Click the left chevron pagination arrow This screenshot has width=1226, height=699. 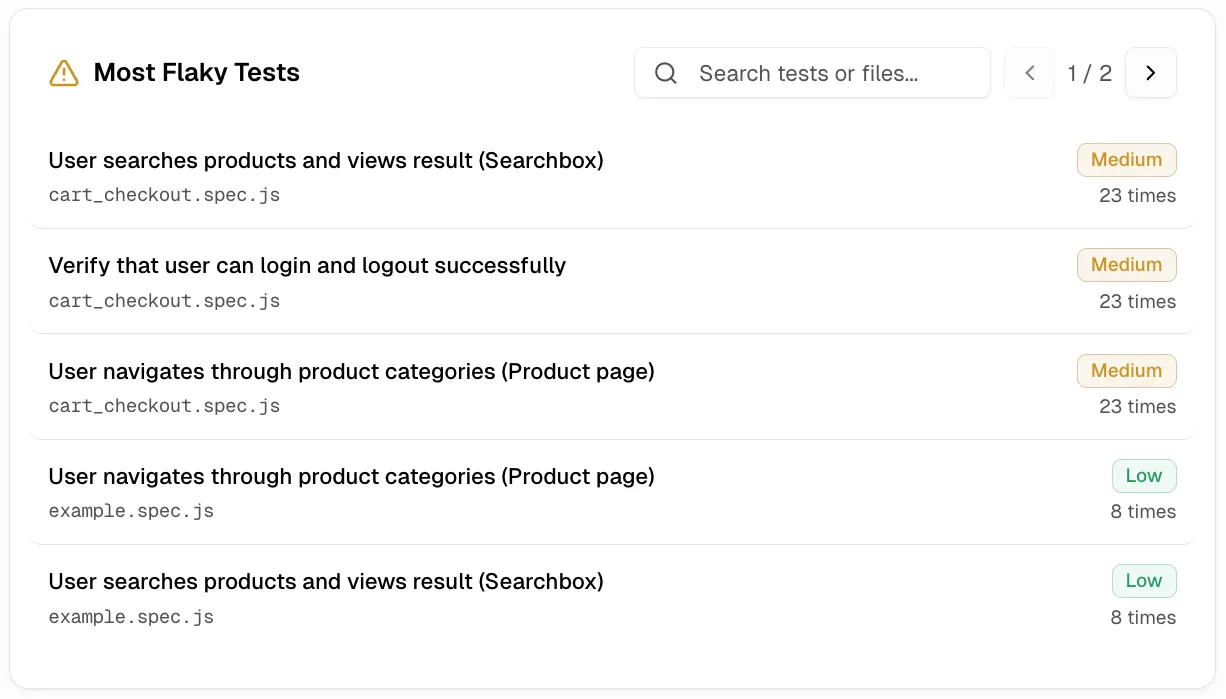click(x=1029, y=72)
